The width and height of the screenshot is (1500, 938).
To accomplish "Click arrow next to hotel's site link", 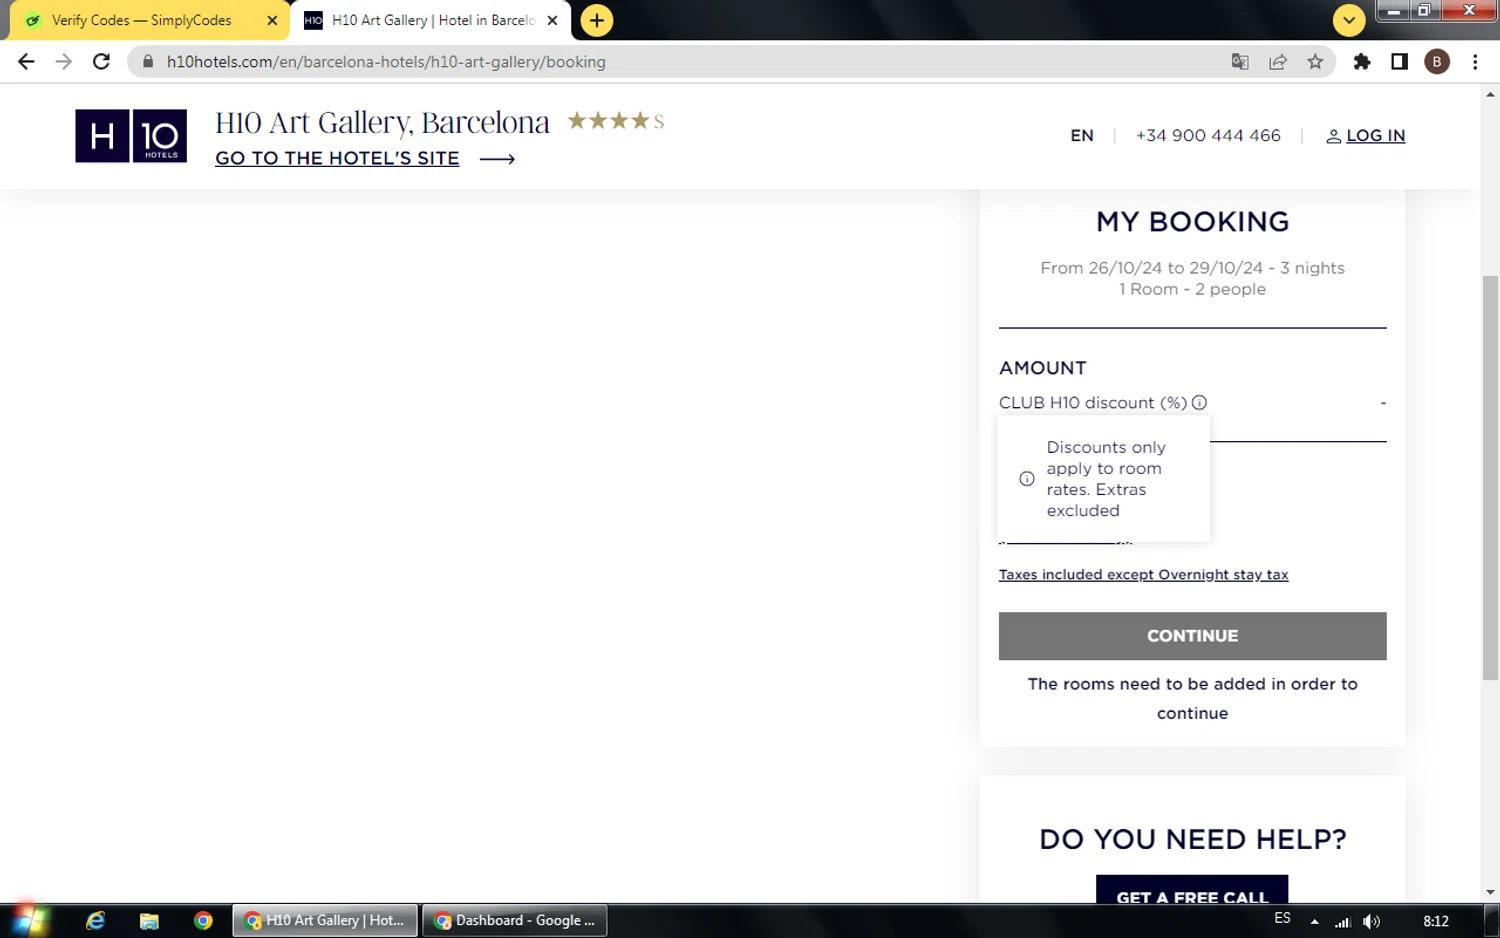I will 497,159.
